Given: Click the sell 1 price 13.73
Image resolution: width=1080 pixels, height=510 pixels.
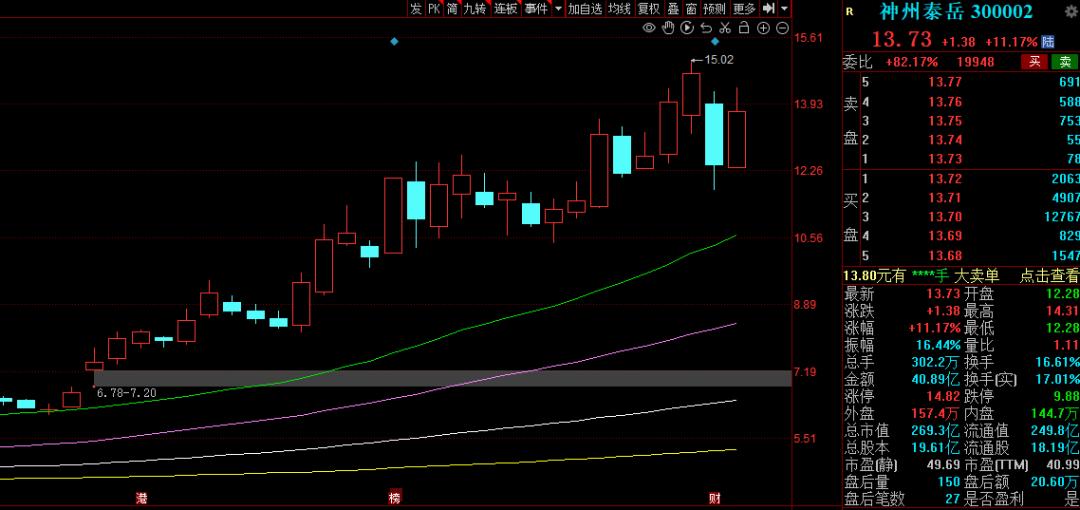Looking at the screenshot, I should (944, 159).
